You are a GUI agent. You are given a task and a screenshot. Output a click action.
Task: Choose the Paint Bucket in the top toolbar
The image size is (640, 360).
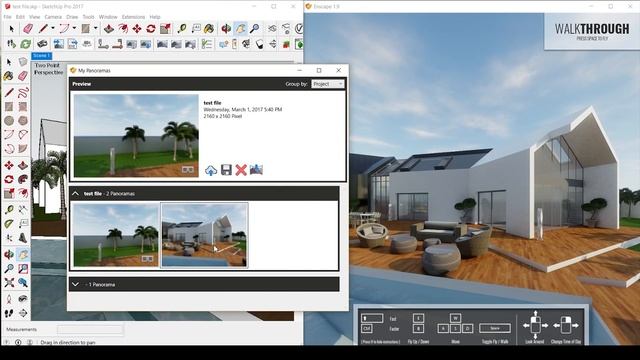pyautogui.click(x=209, y=29)
